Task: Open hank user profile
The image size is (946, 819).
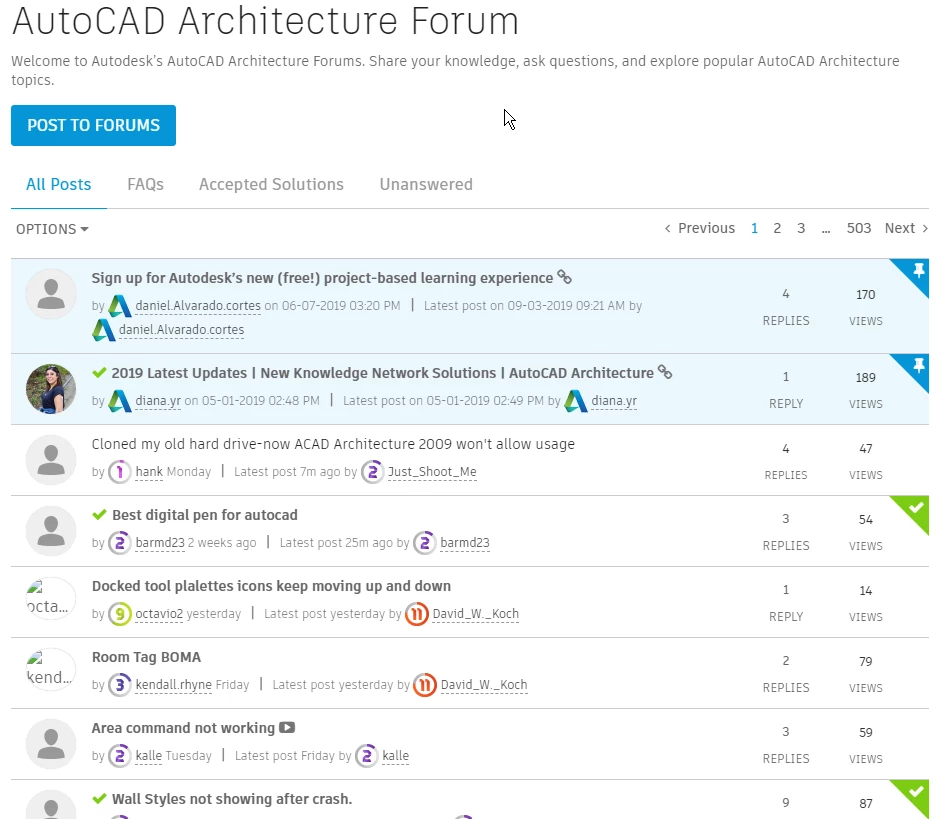Action: pos(149,471)
